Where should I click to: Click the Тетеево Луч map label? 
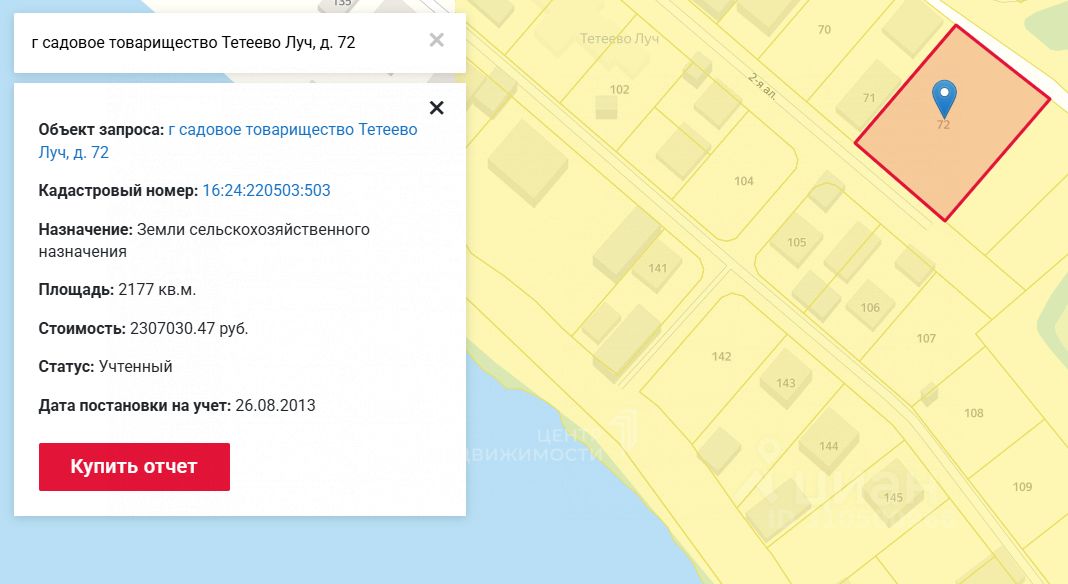(x=619, y=39)
